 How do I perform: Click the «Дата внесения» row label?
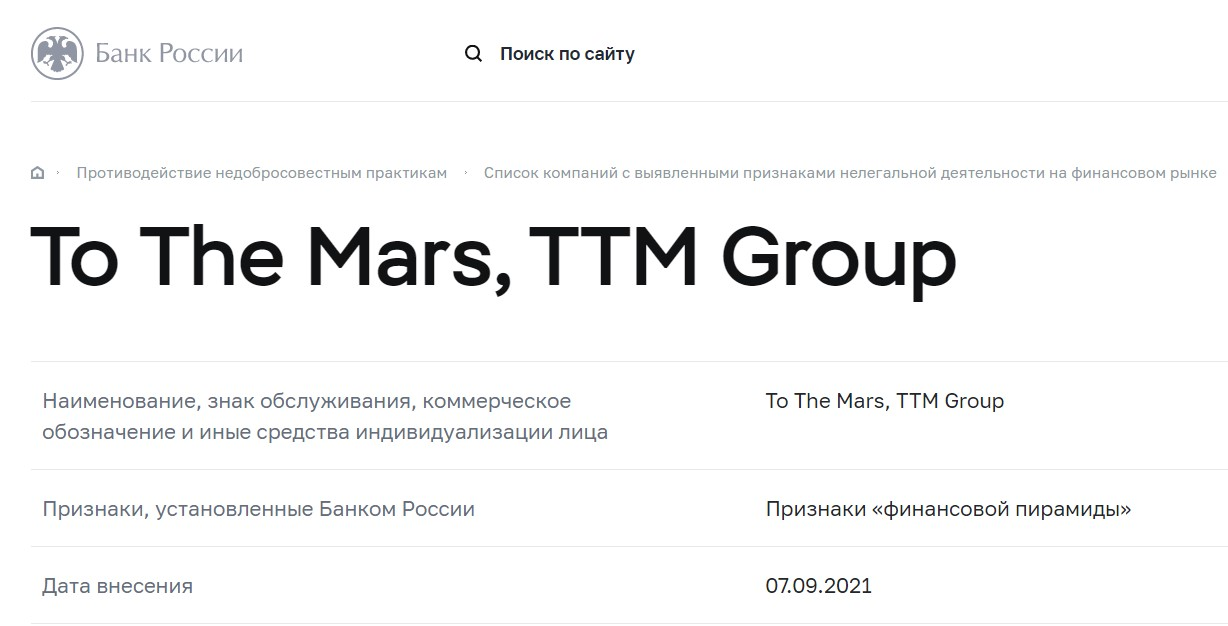pyautogui.click(x=117, y=586)
